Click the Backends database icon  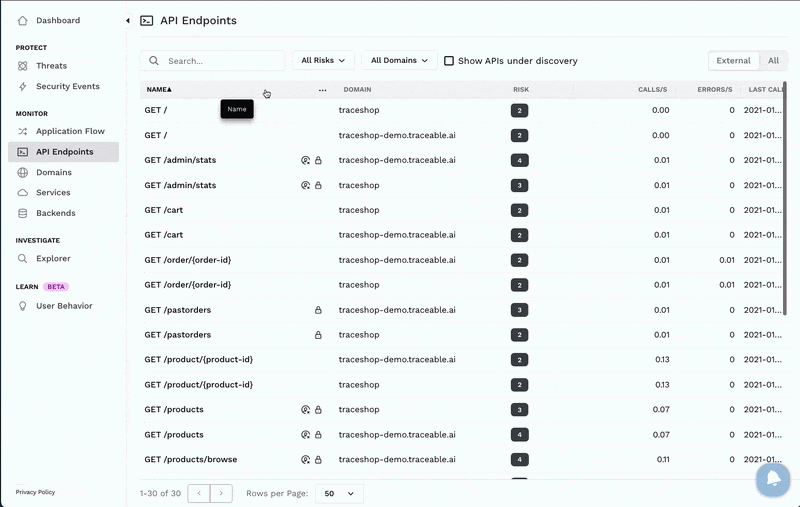(23, 213)
